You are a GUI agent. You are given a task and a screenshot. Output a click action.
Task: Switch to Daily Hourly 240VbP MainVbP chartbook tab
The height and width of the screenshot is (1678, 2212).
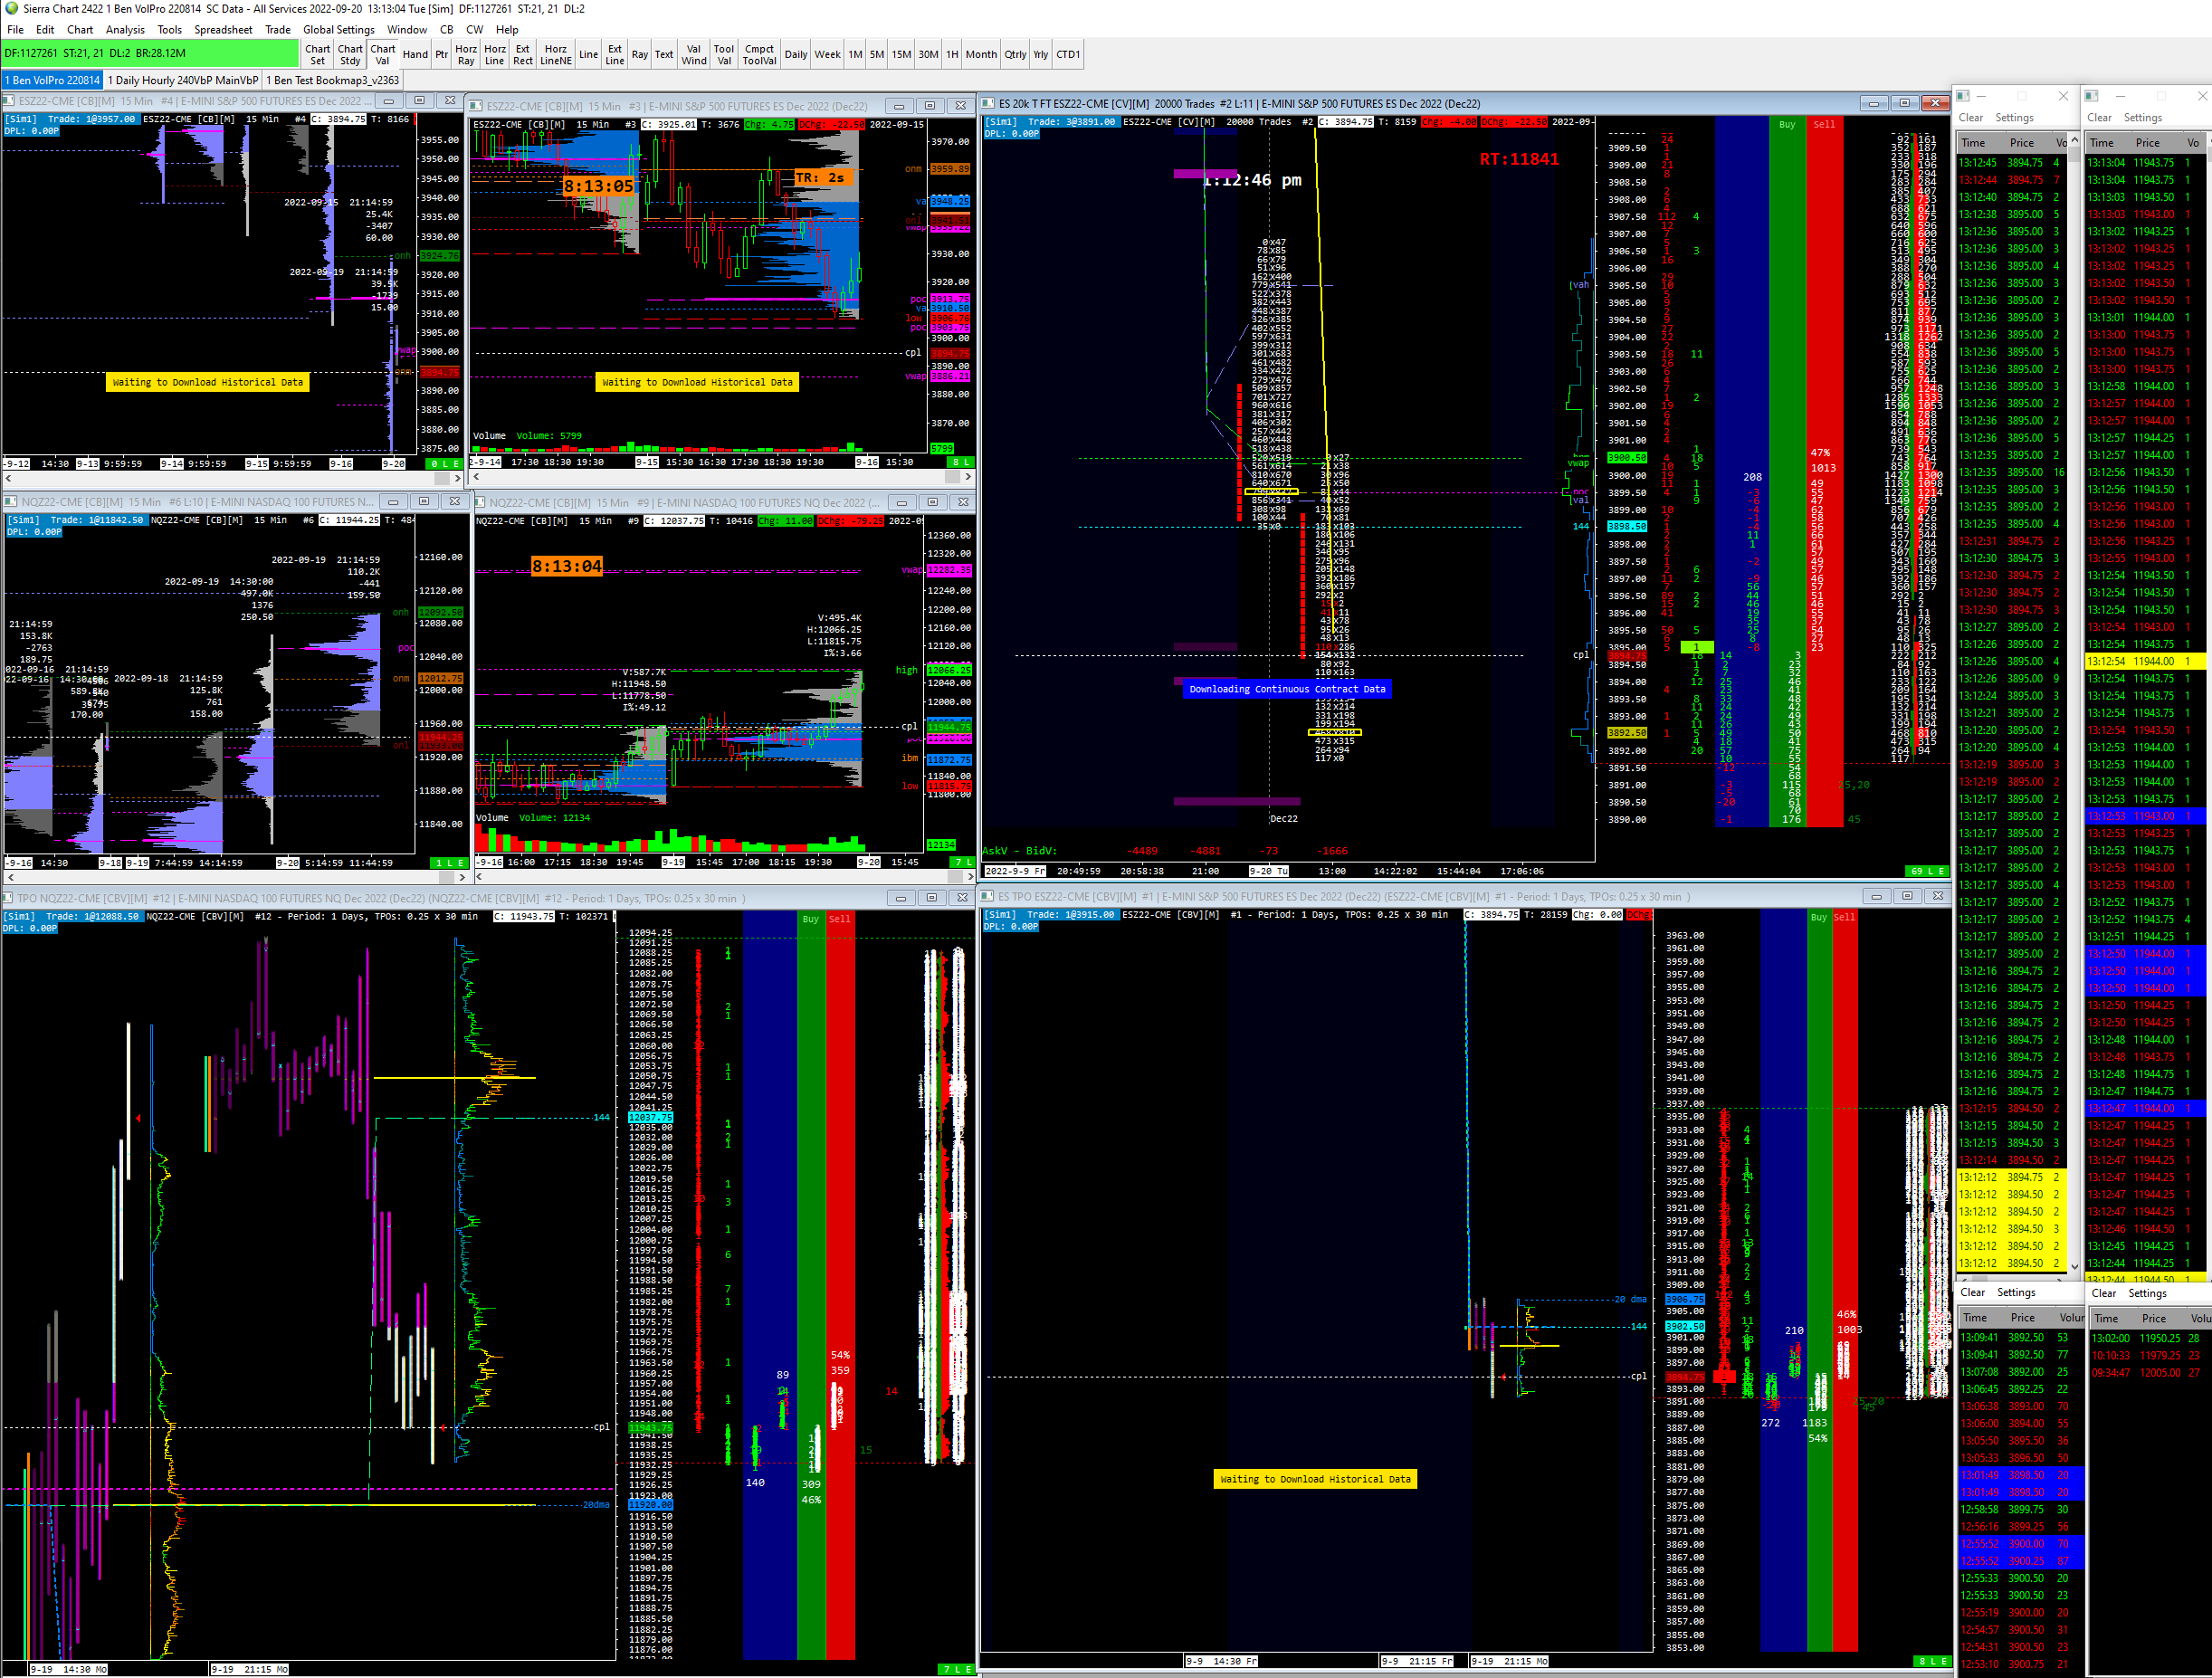click(183, 80)
